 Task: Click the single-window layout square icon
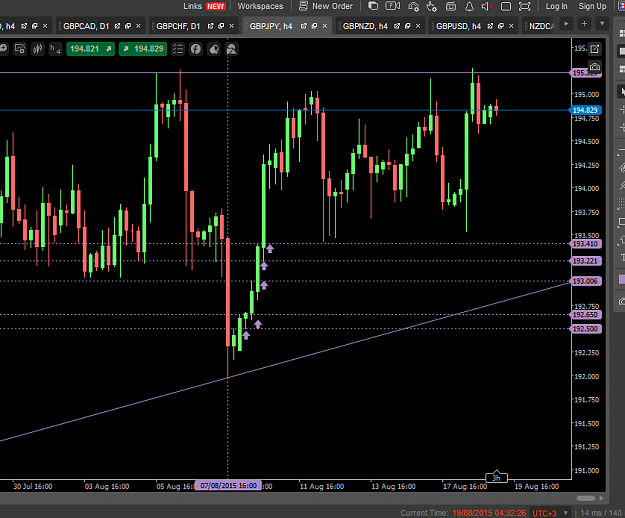pos(506,6)
